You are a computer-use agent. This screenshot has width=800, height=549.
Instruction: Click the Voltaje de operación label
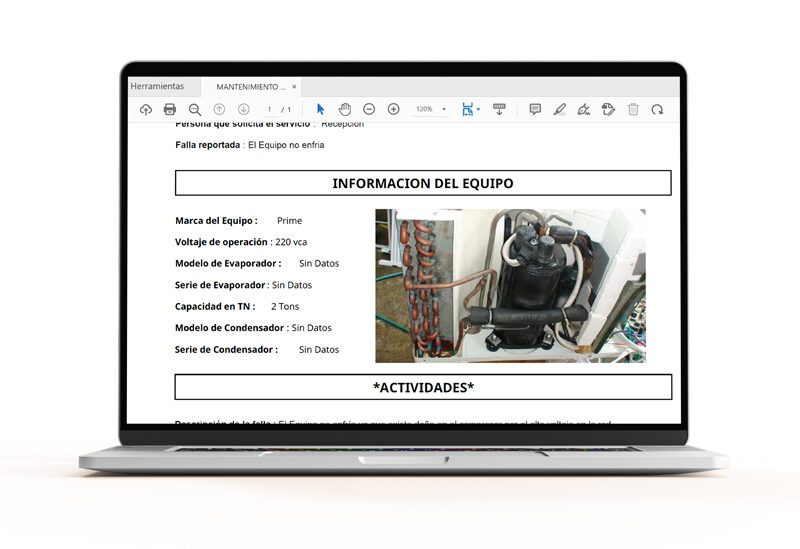coord(221,242)
